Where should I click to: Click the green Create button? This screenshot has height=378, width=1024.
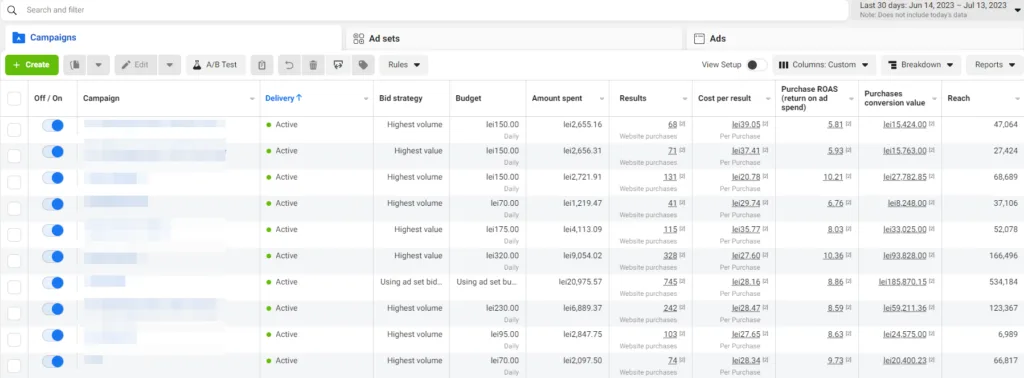(32, 65)
